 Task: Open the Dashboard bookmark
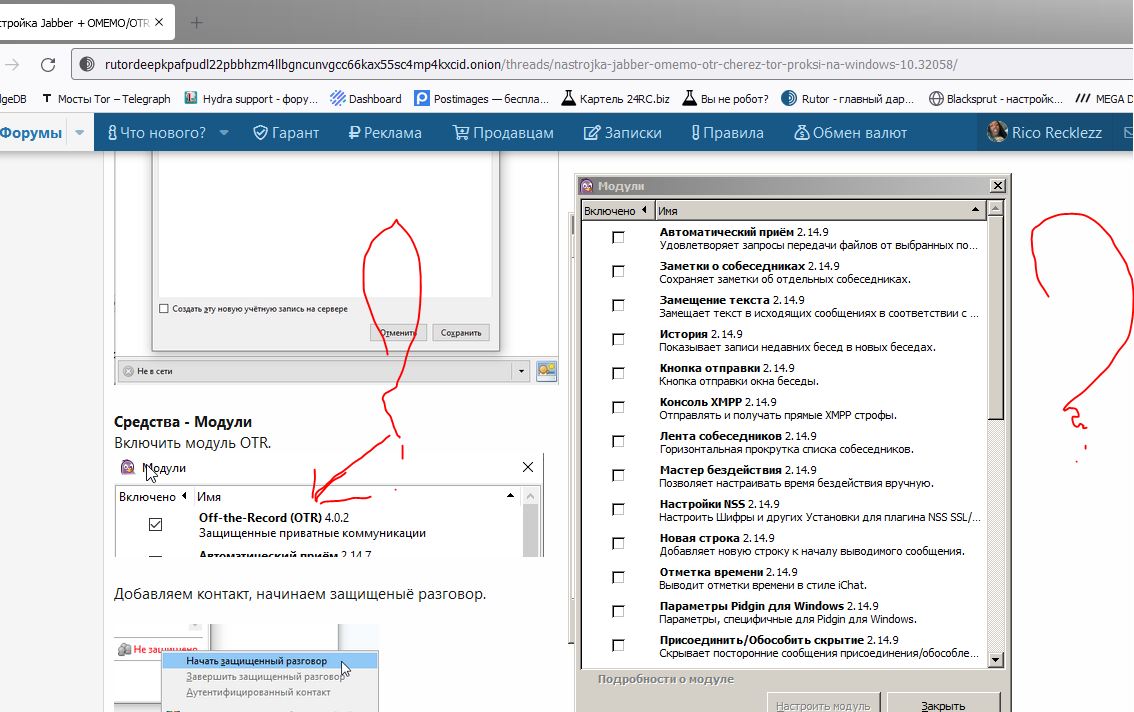tap(366, 99)
